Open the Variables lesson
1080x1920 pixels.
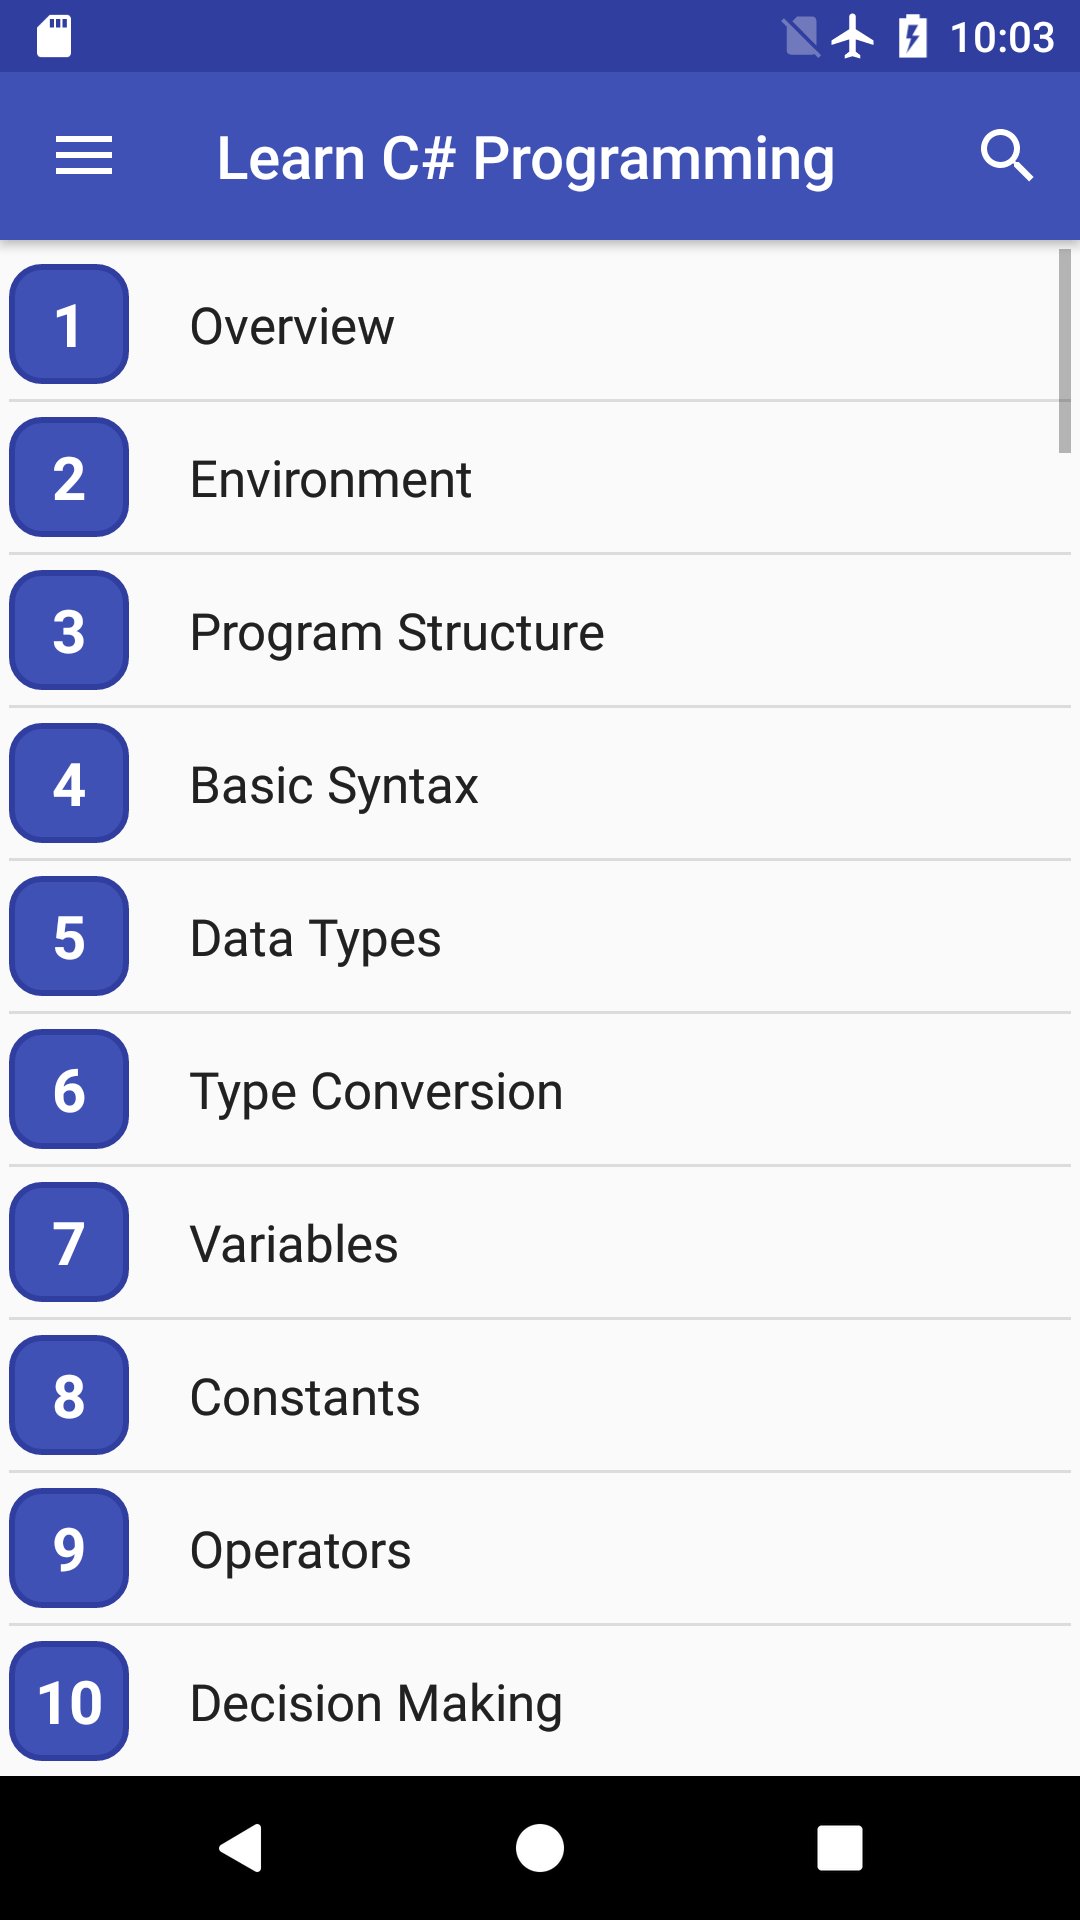click(294, 1244)
